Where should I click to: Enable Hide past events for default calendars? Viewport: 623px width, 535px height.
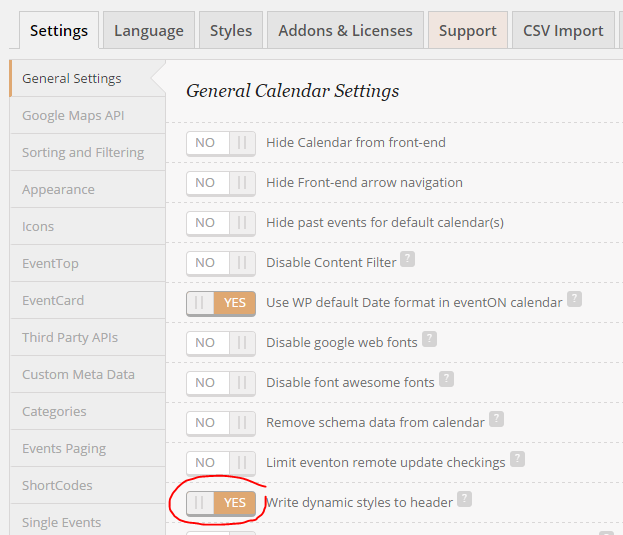(221, 223)
